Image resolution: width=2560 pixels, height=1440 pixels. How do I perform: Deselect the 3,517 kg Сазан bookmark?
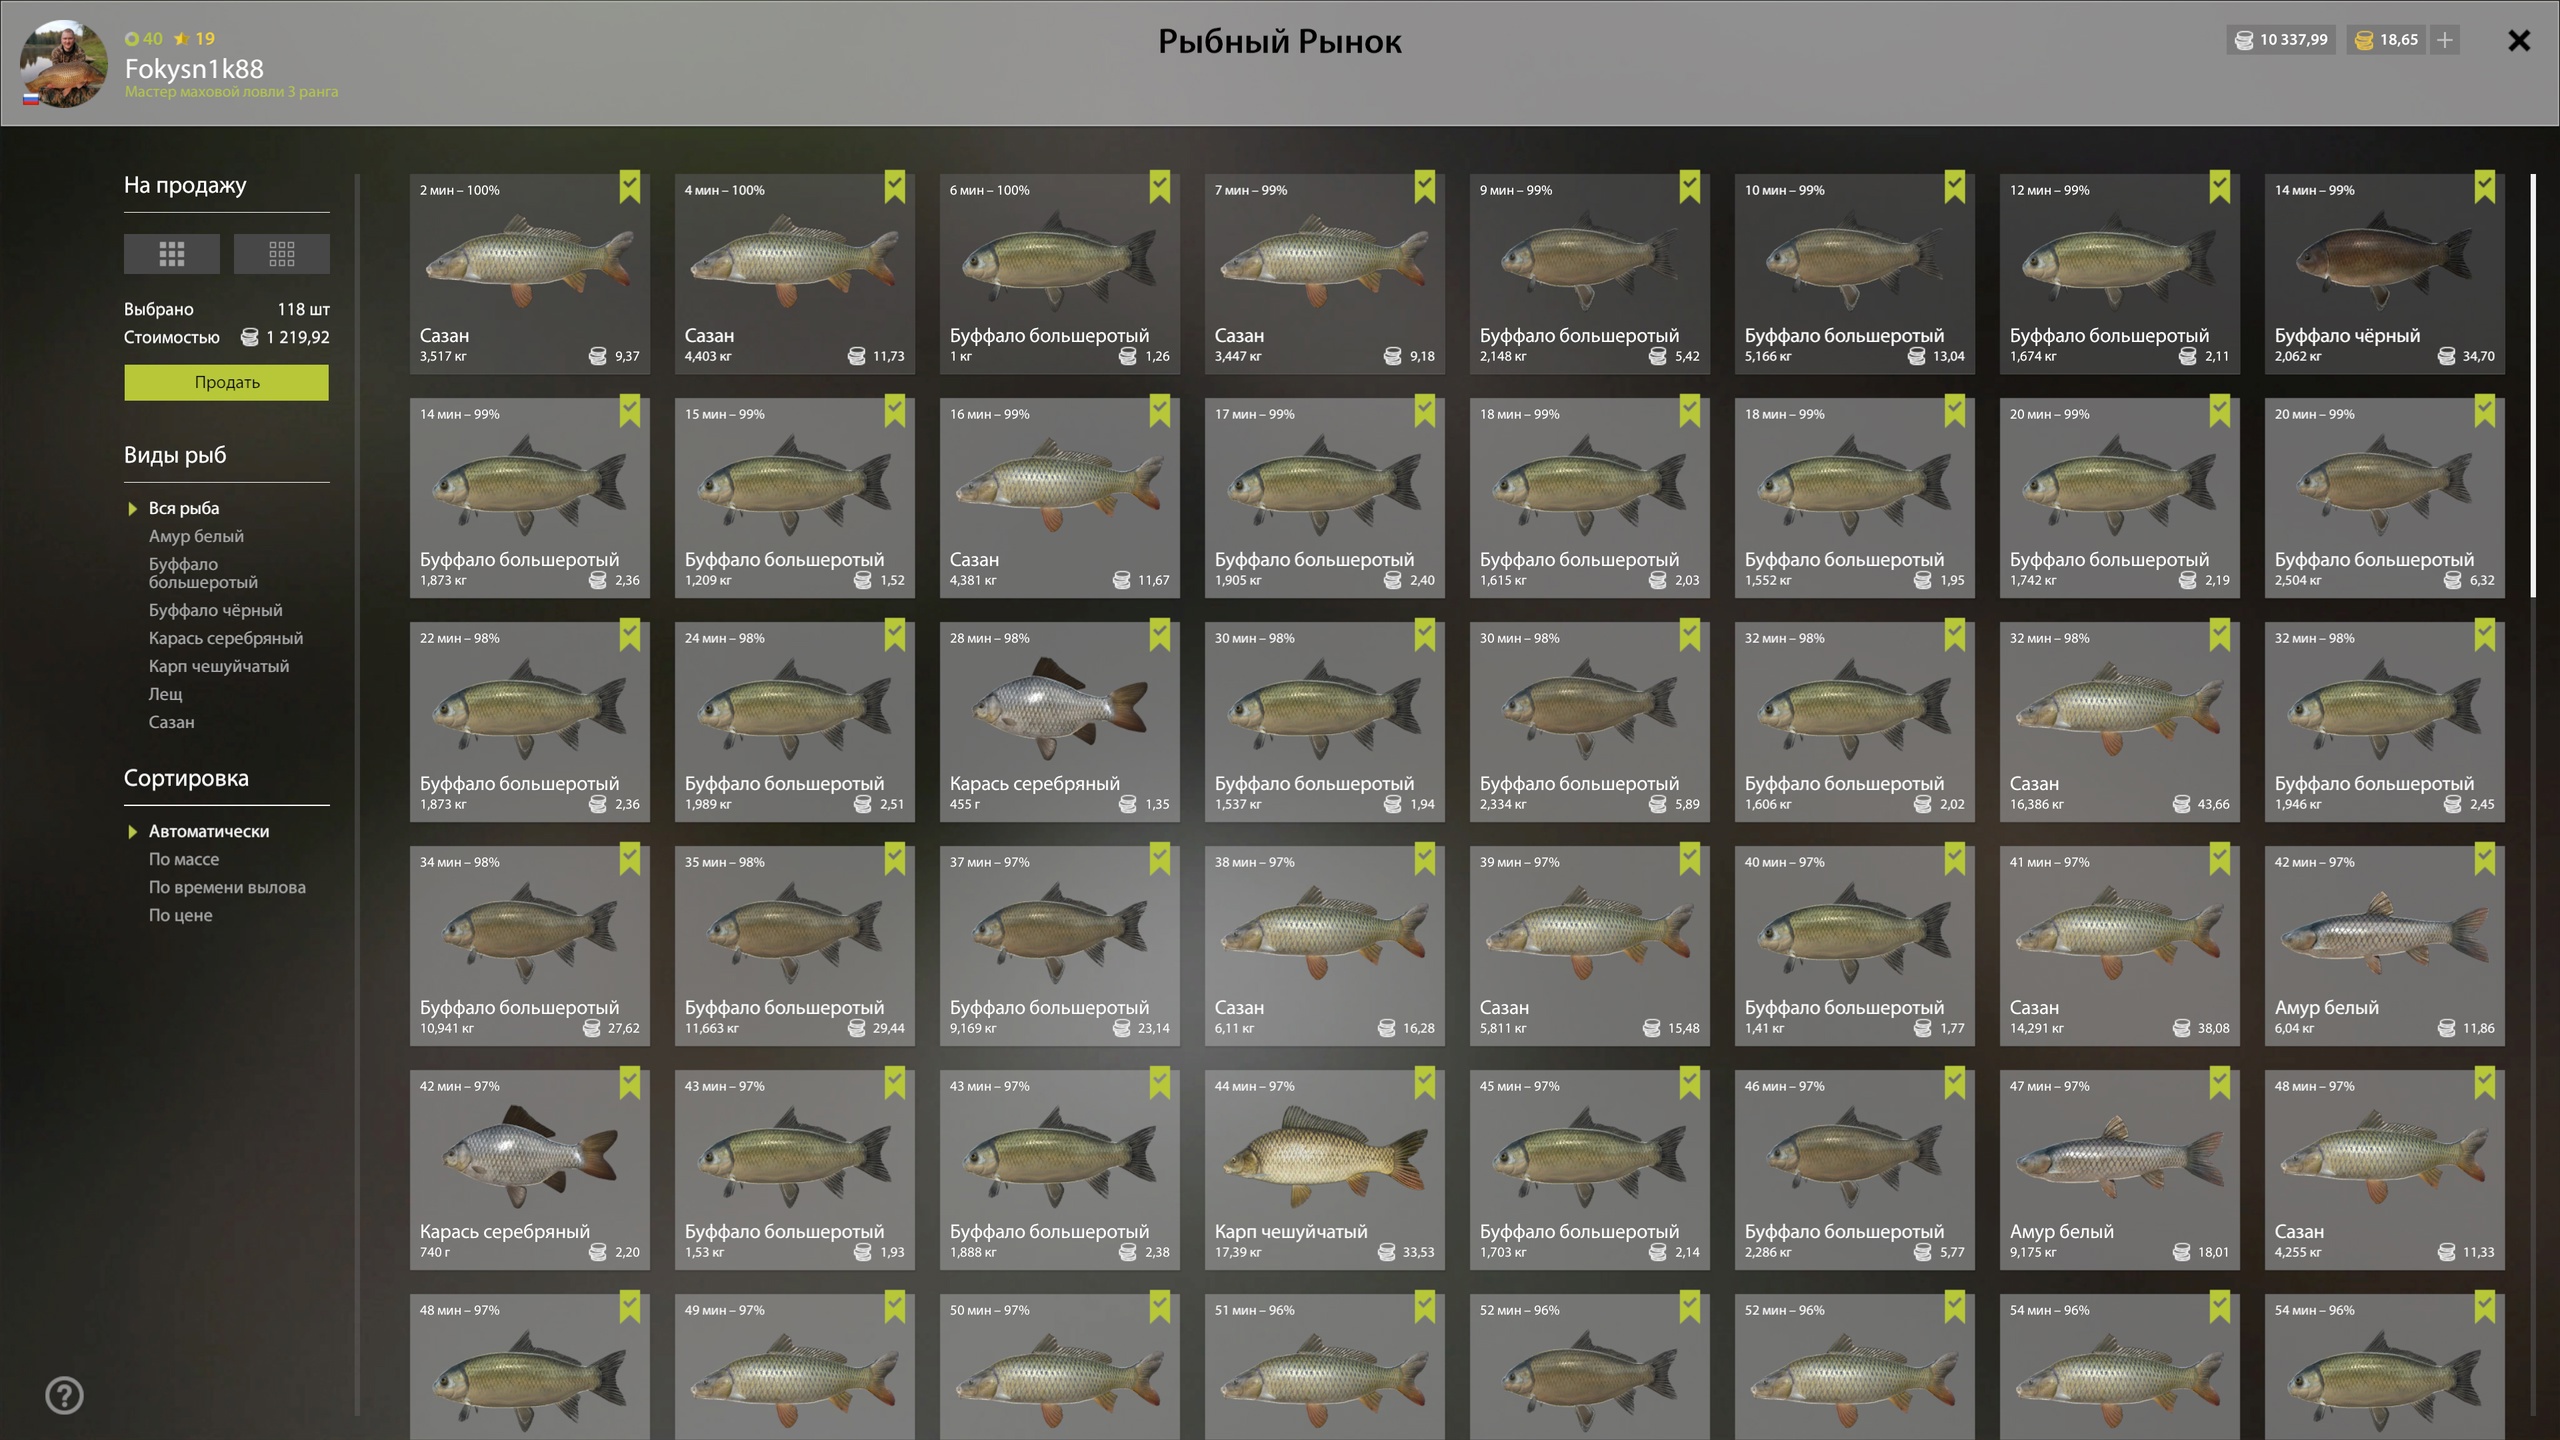630,187
